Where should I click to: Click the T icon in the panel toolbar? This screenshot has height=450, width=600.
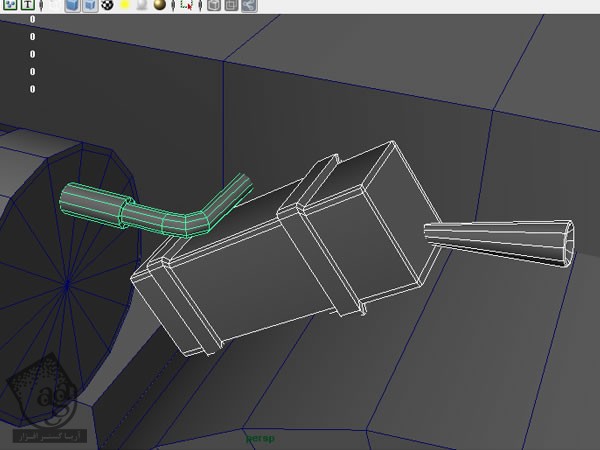[x=26, y=5]
